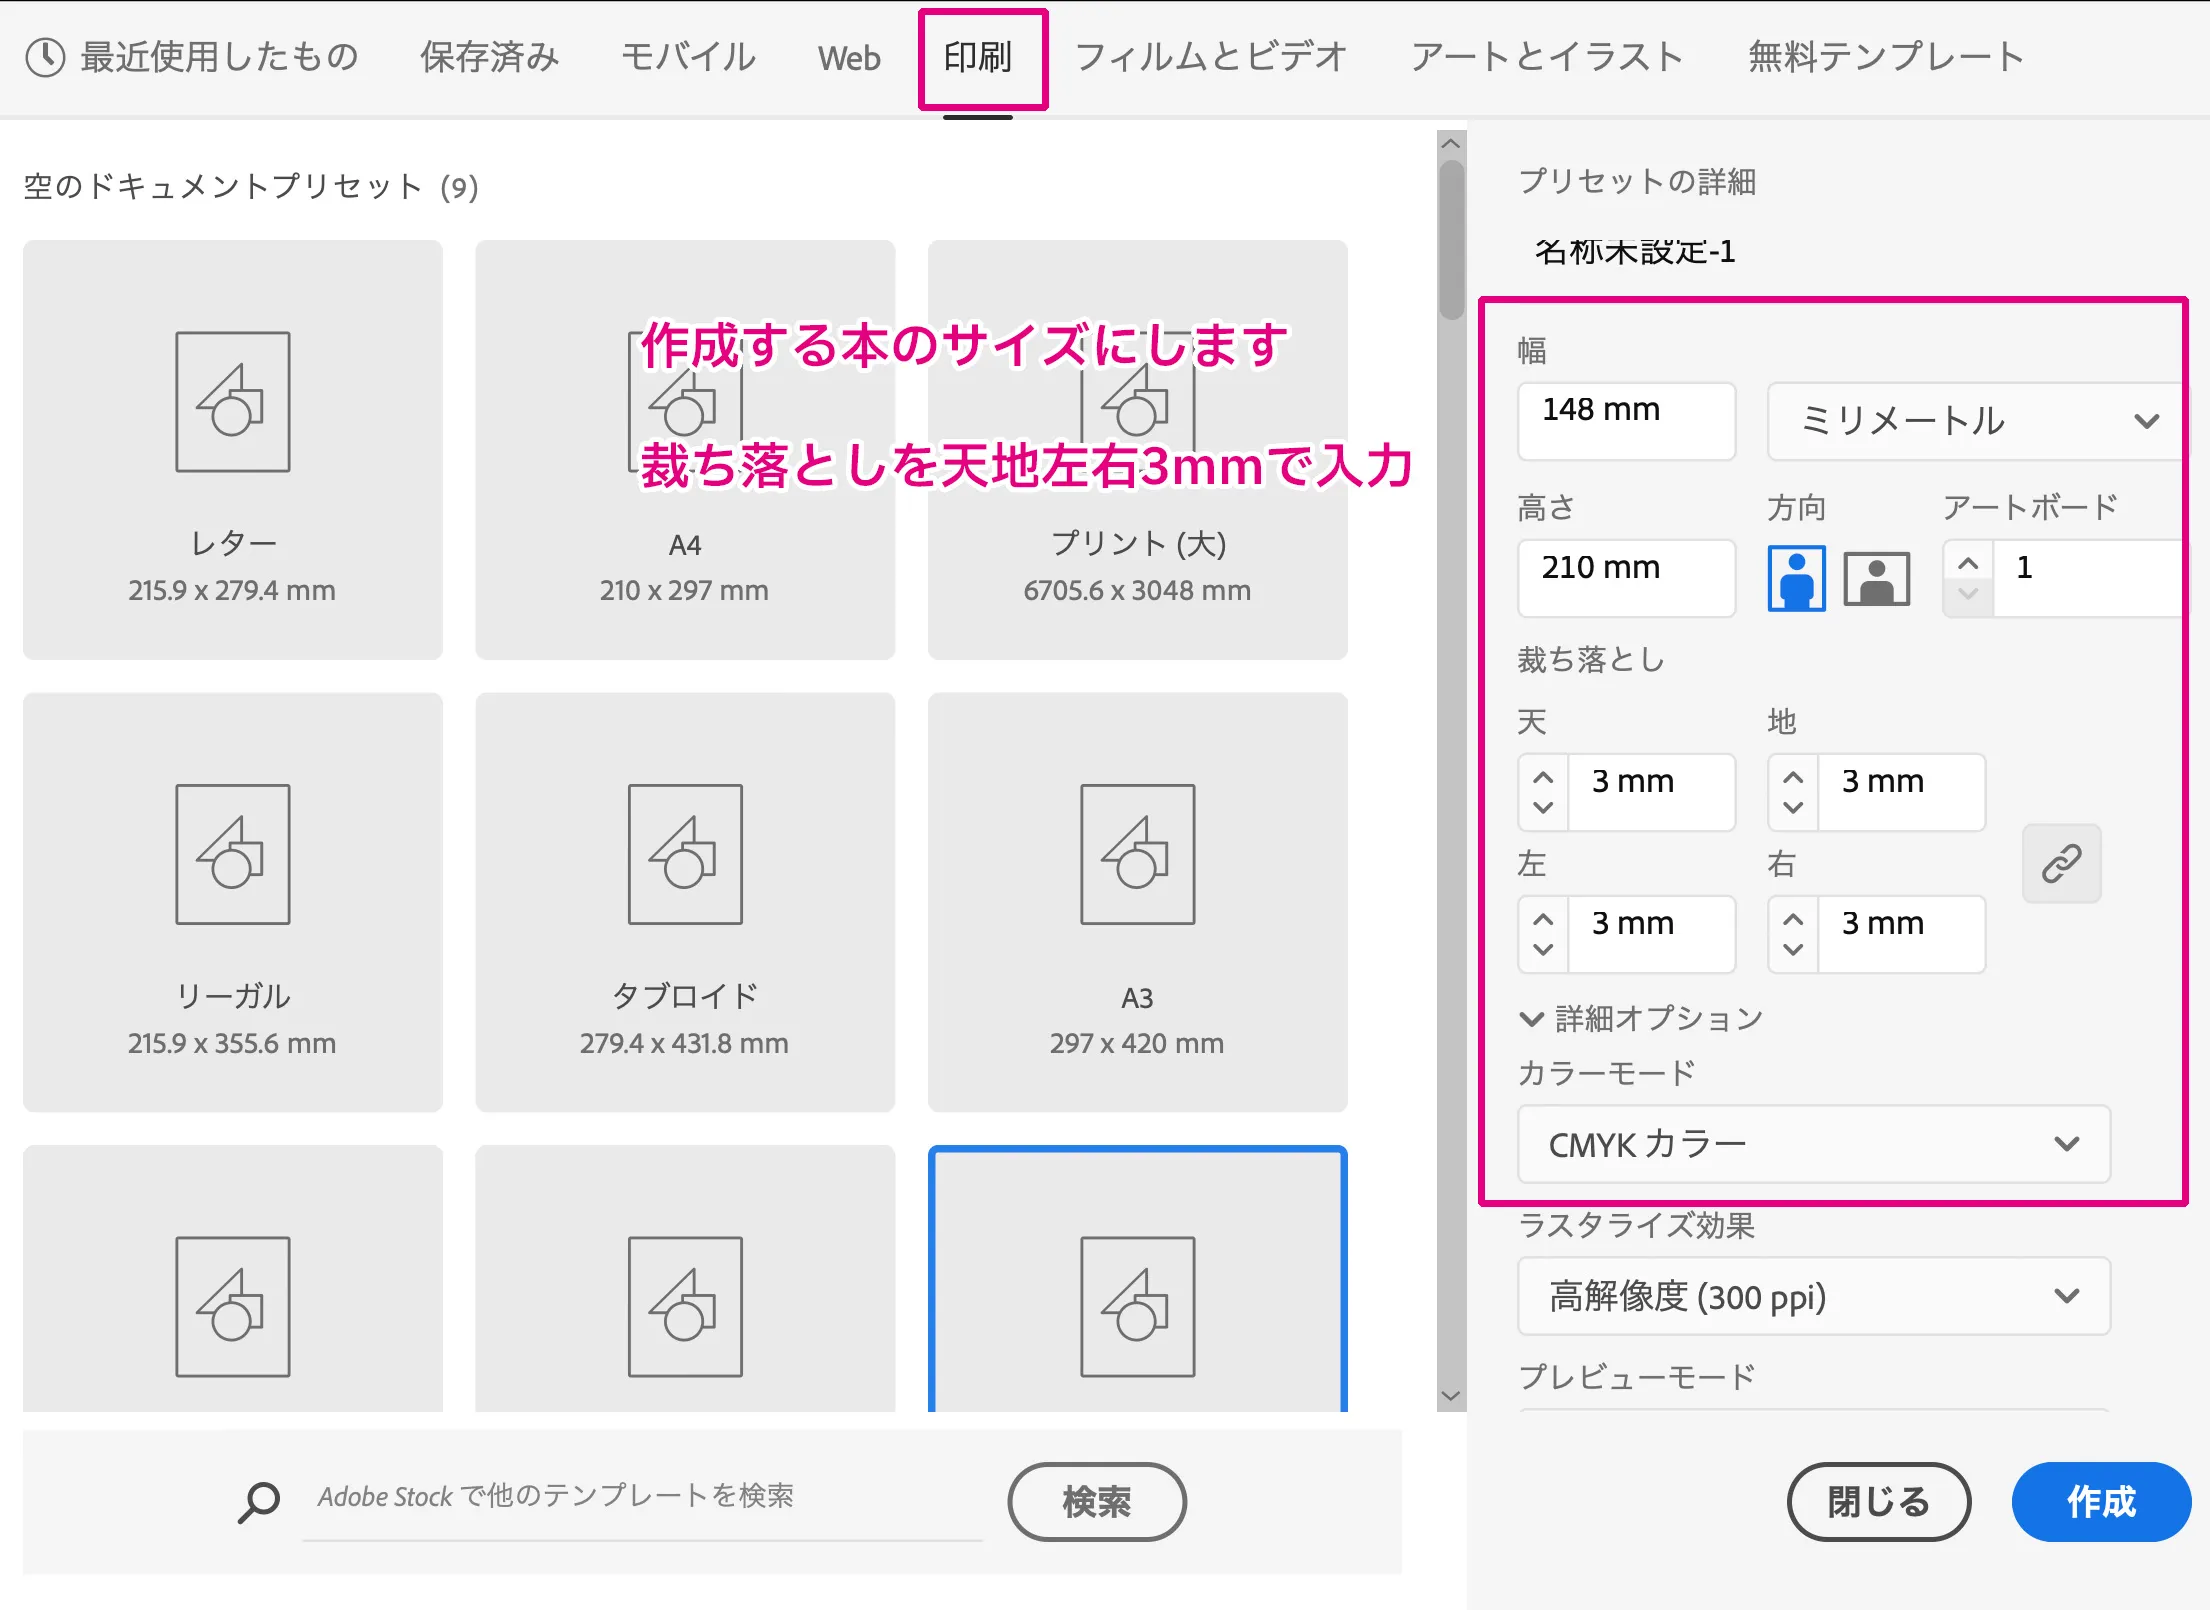Switch to アートとイラスト tab
This screenshot has width=2210, height=1610.
tap(1547, 57)
